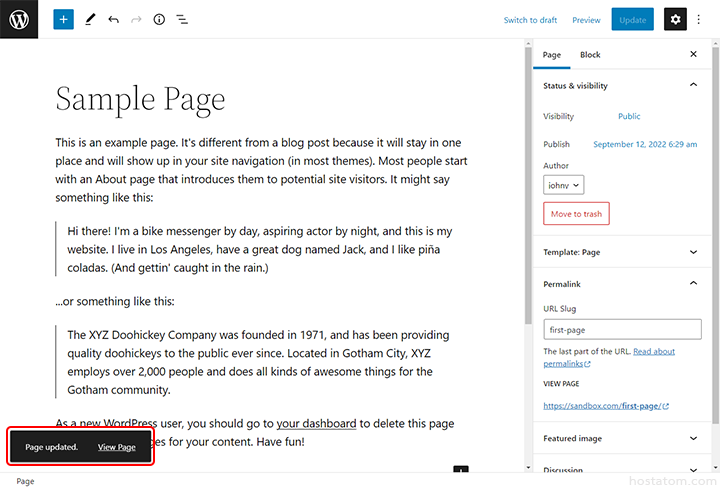Open the Options three-dot menu
This screenshot has height=488, width=720.
[x=699, y=19]
